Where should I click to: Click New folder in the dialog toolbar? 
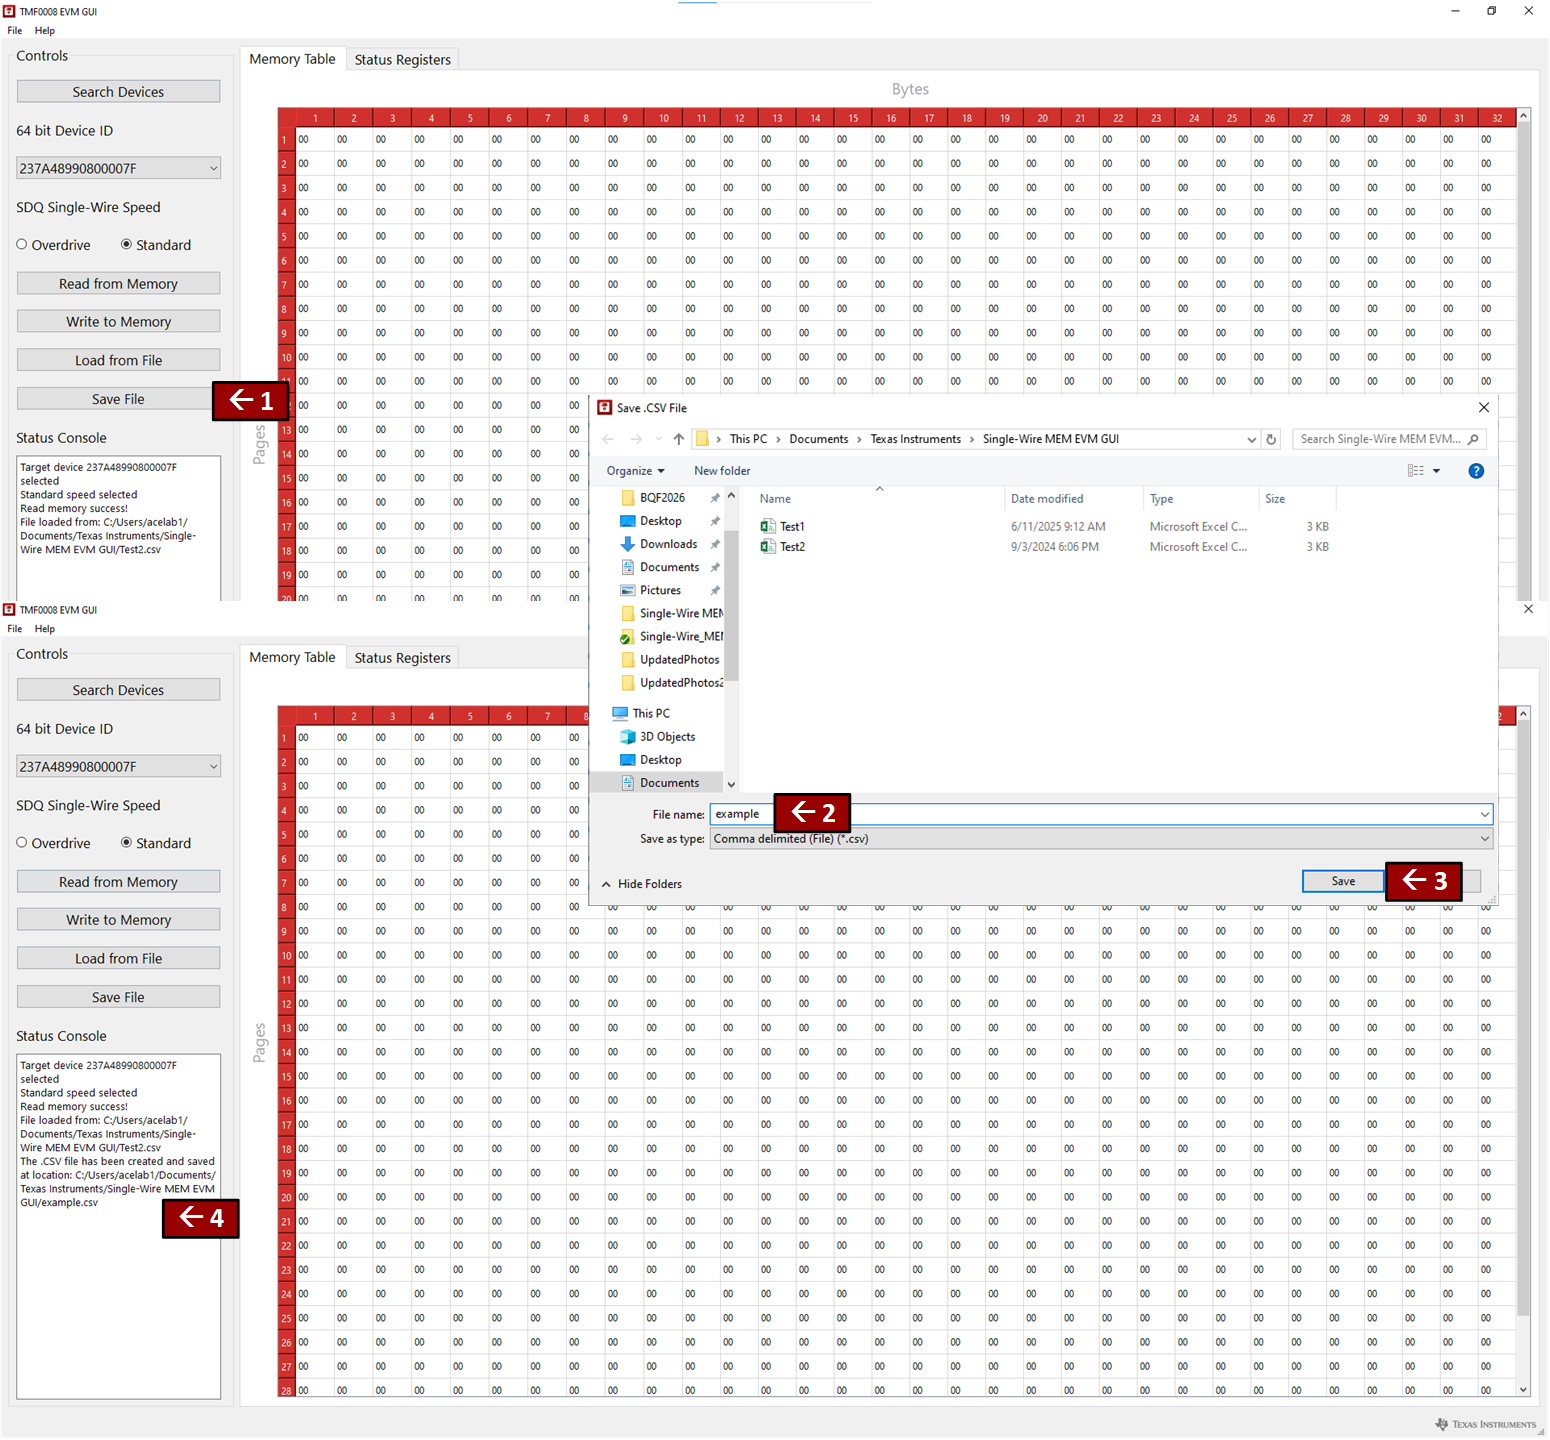(722, 471)
